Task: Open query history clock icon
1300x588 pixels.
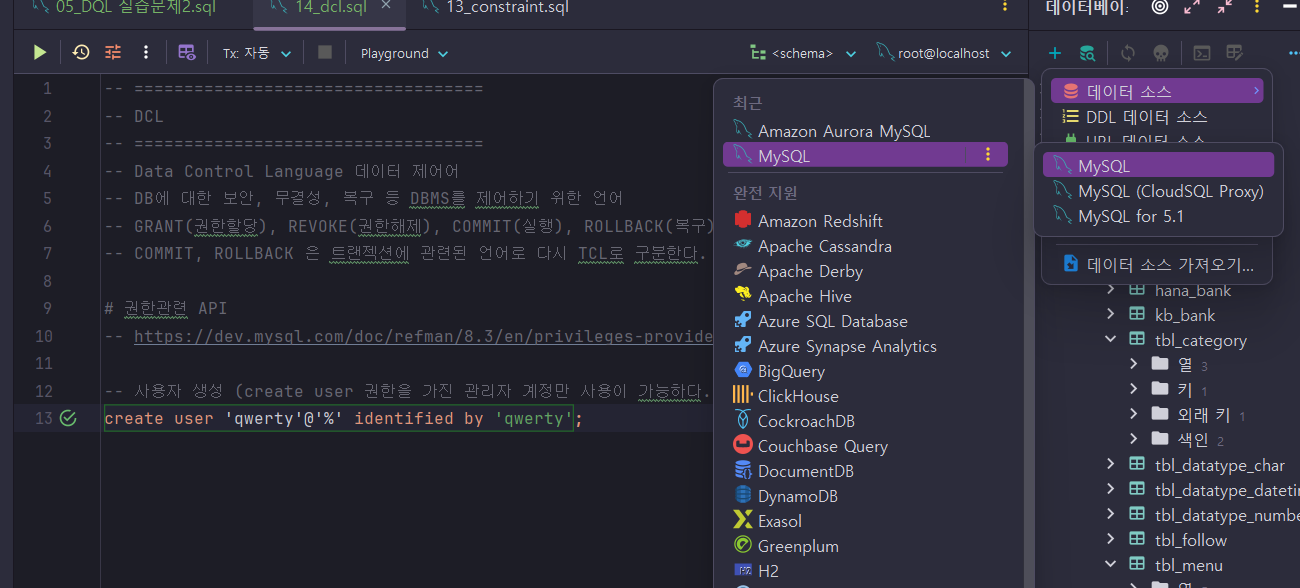Action: [x=81, y=52]
